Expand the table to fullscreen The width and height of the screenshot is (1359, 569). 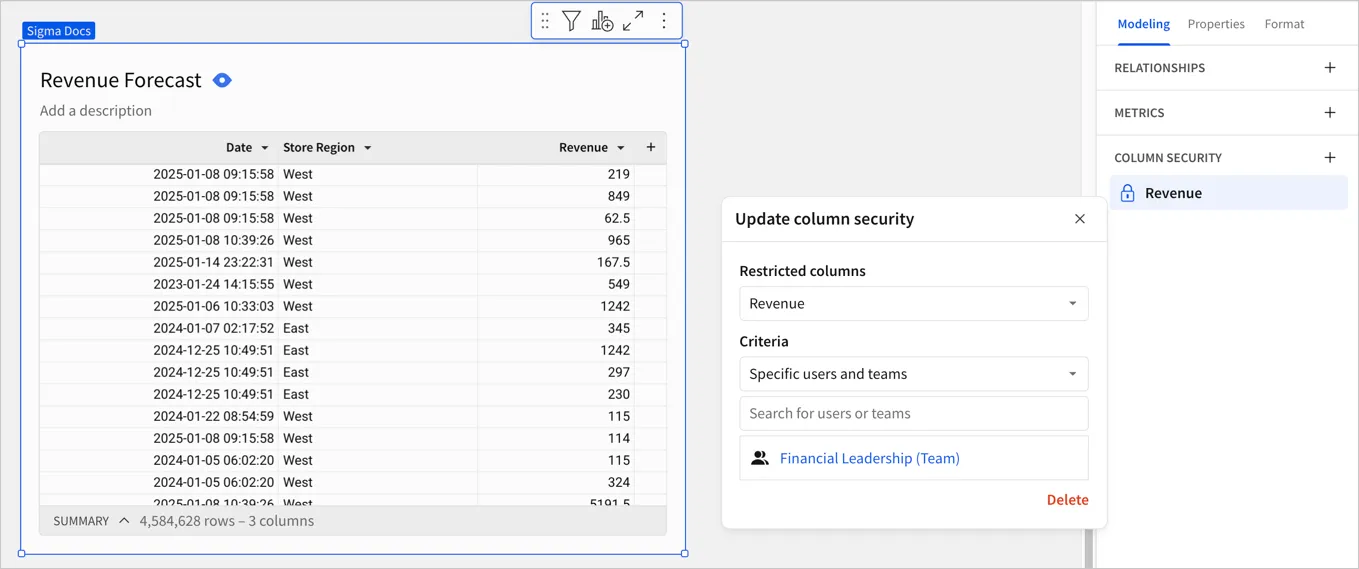(633, 21)
